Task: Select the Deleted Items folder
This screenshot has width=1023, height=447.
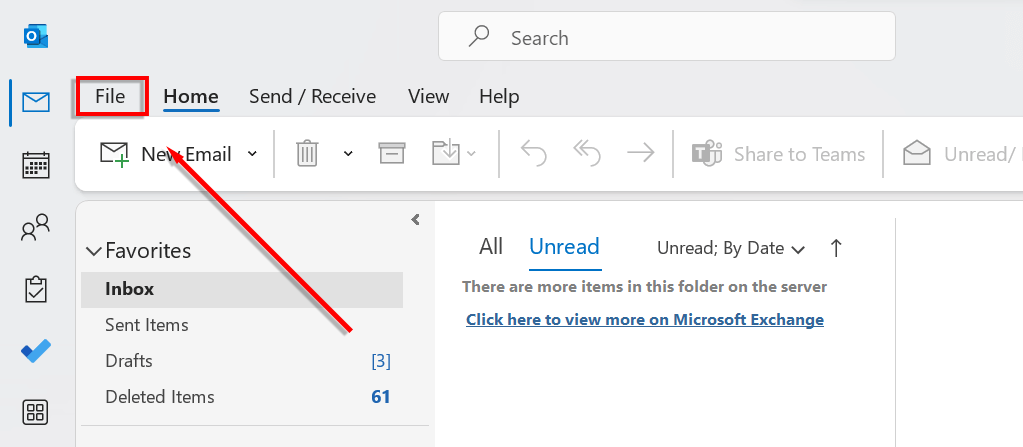Action: (160, 397)
